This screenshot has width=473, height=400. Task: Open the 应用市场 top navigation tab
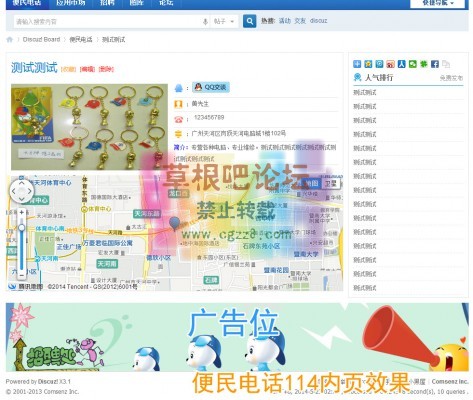click(x=71, y=3)
